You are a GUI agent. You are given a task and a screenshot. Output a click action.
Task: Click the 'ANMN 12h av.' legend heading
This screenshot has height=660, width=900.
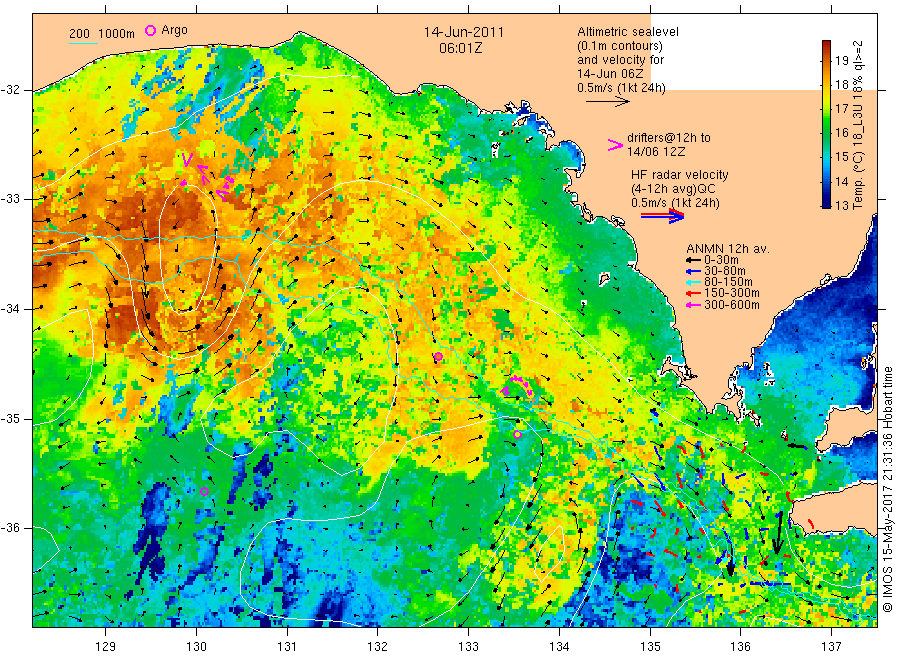tap(728, 249)
